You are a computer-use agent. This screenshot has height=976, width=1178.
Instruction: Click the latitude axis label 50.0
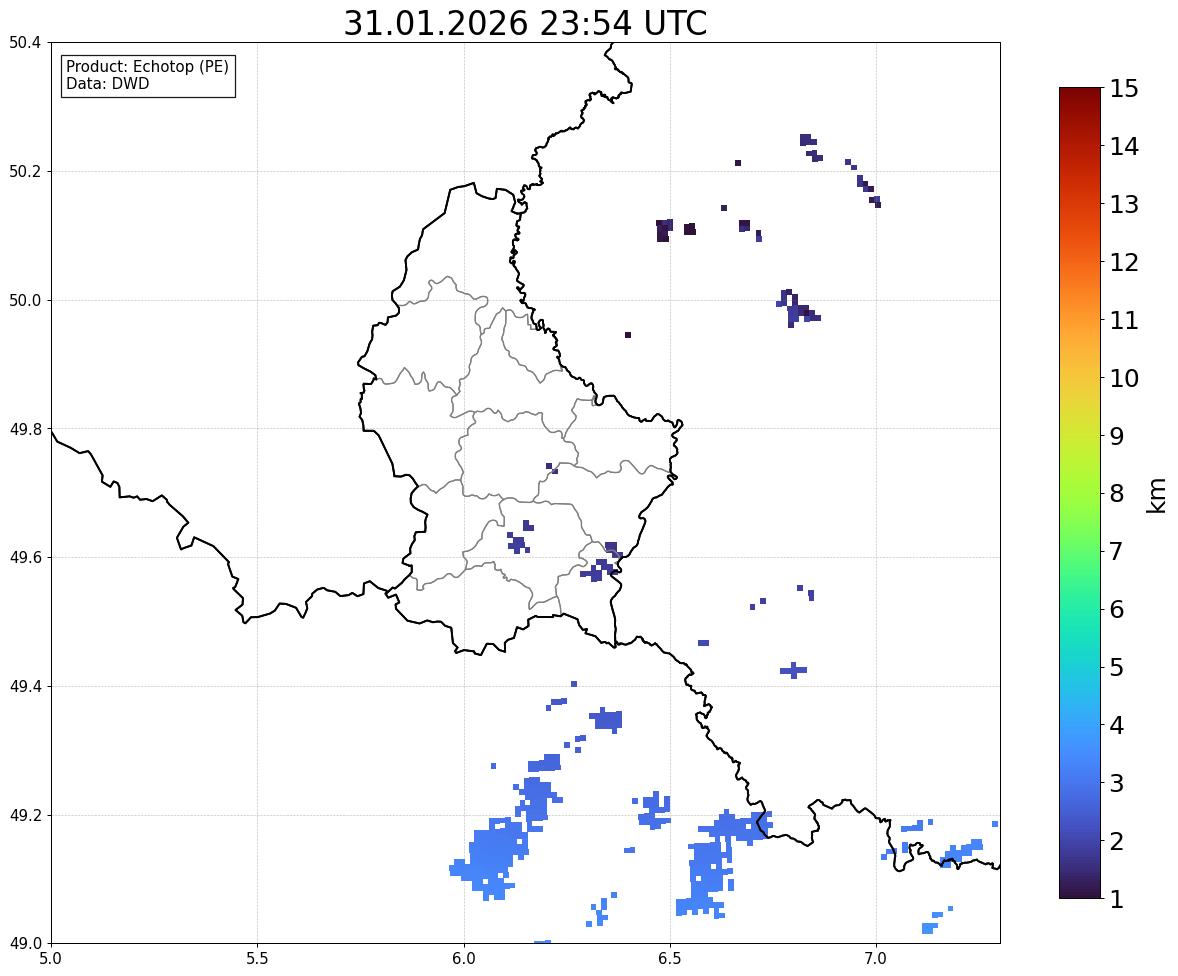[25, 301]
